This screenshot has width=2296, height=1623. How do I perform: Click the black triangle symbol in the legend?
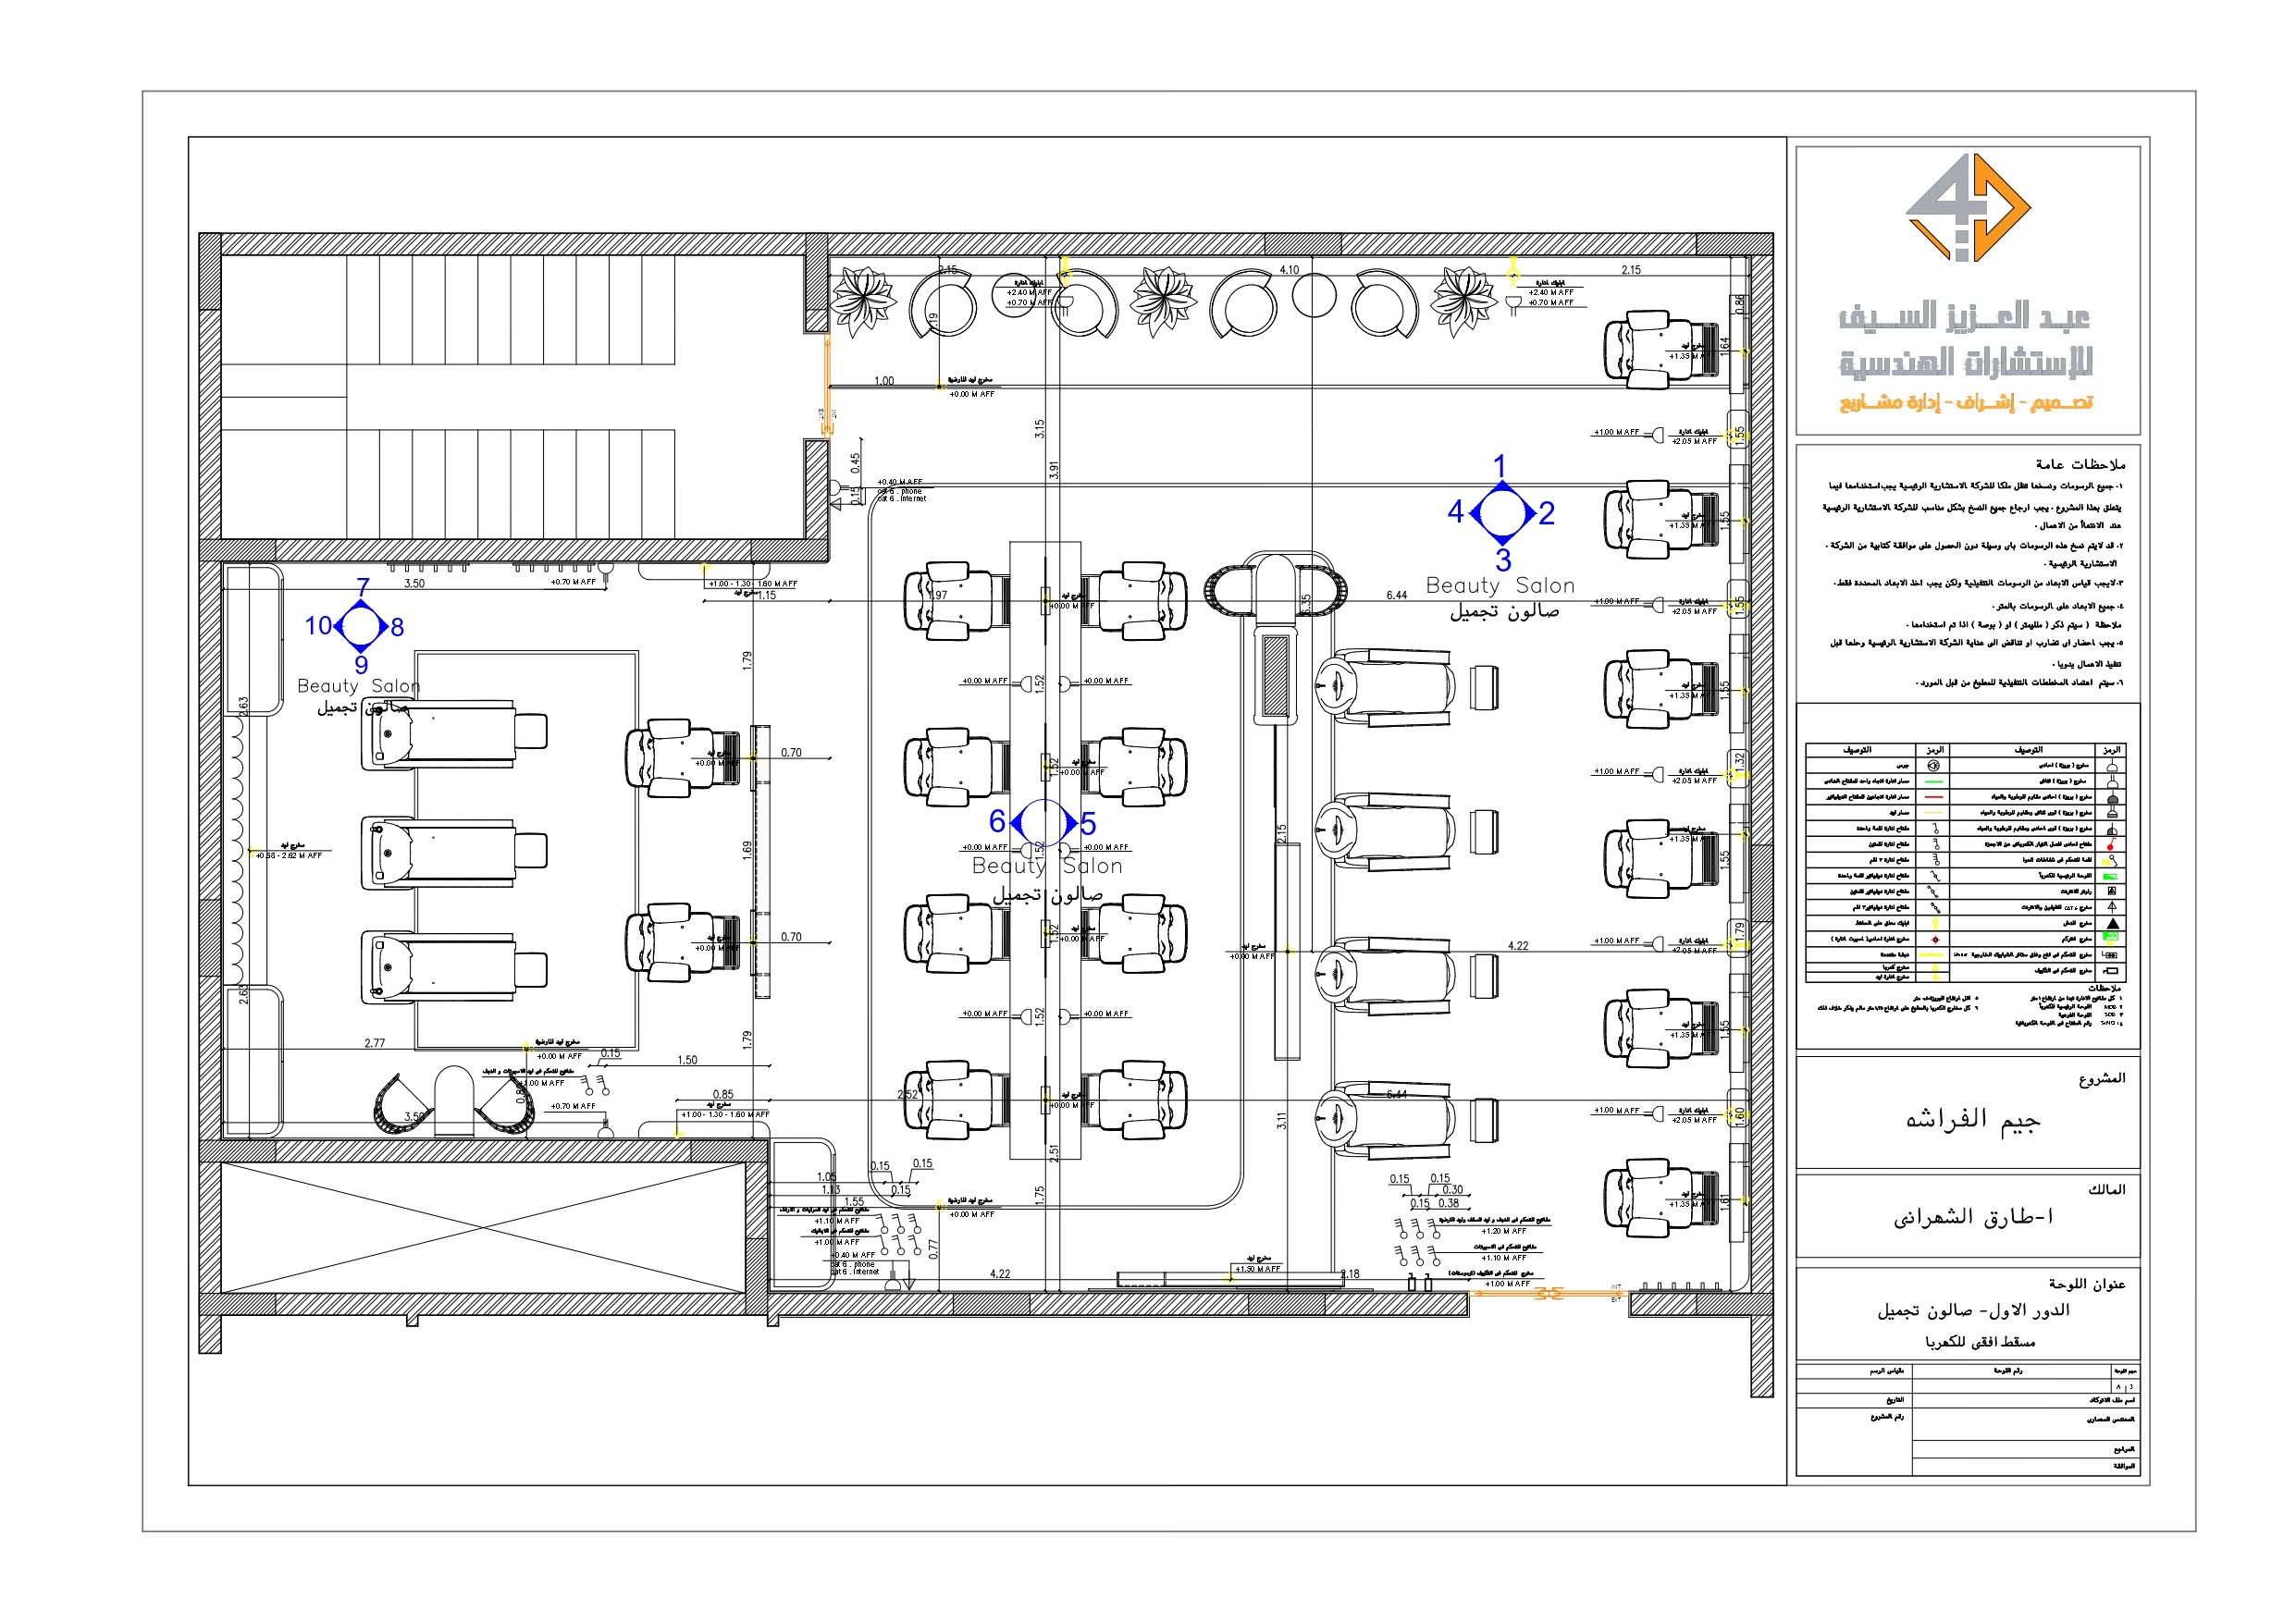(x=2111, y=923)
